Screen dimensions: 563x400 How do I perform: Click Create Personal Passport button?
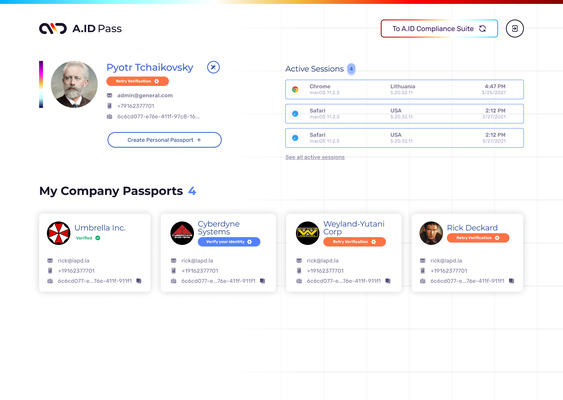[x=164, y=140]
